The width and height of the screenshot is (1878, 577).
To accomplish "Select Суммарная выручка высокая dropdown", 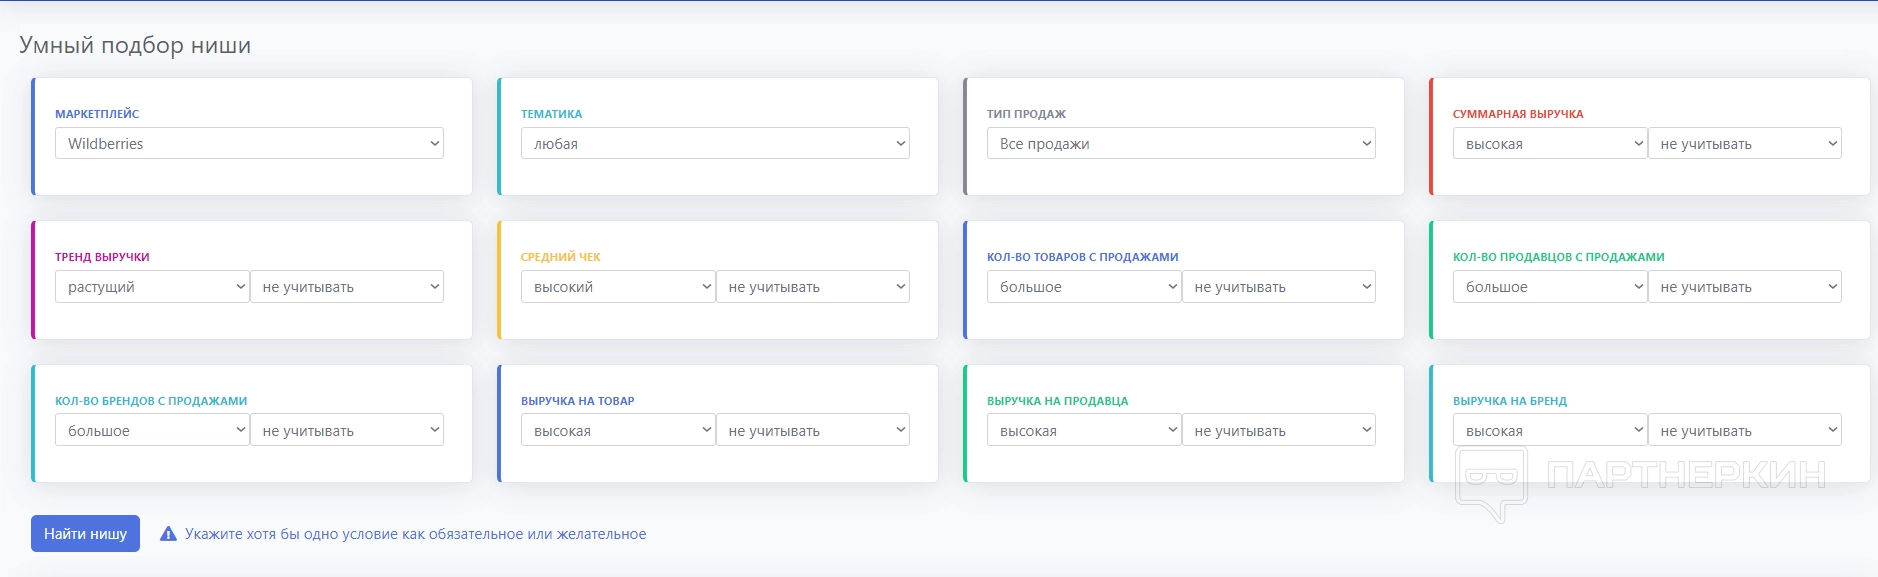I will point(1549,144).
